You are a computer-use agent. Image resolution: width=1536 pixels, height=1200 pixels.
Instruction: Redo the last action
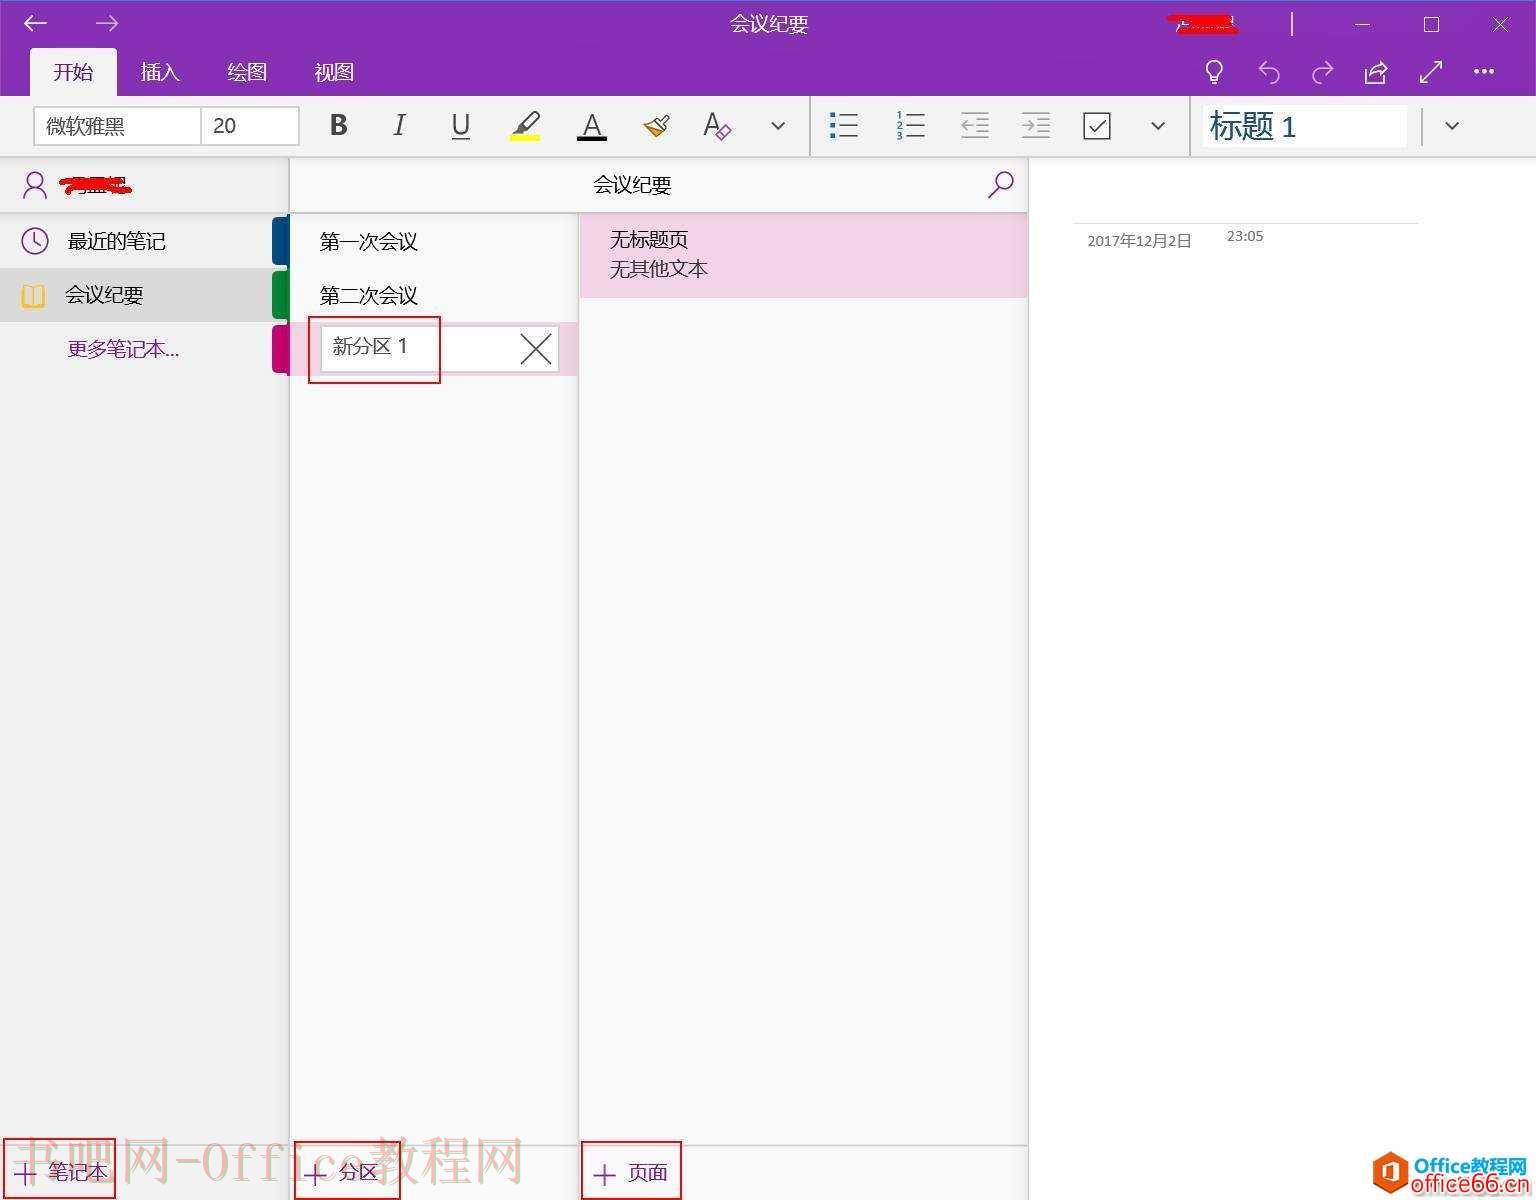tap(1323, 72)
